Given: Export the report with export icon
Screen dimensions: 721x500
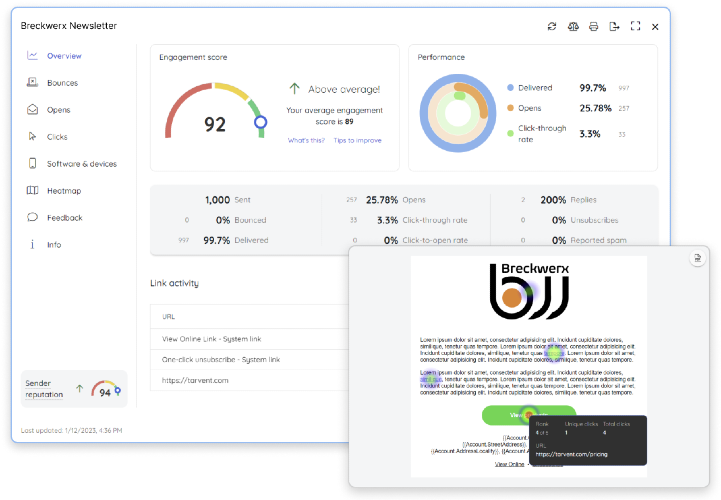Looking at the screenshot, I should coord(614,26).
